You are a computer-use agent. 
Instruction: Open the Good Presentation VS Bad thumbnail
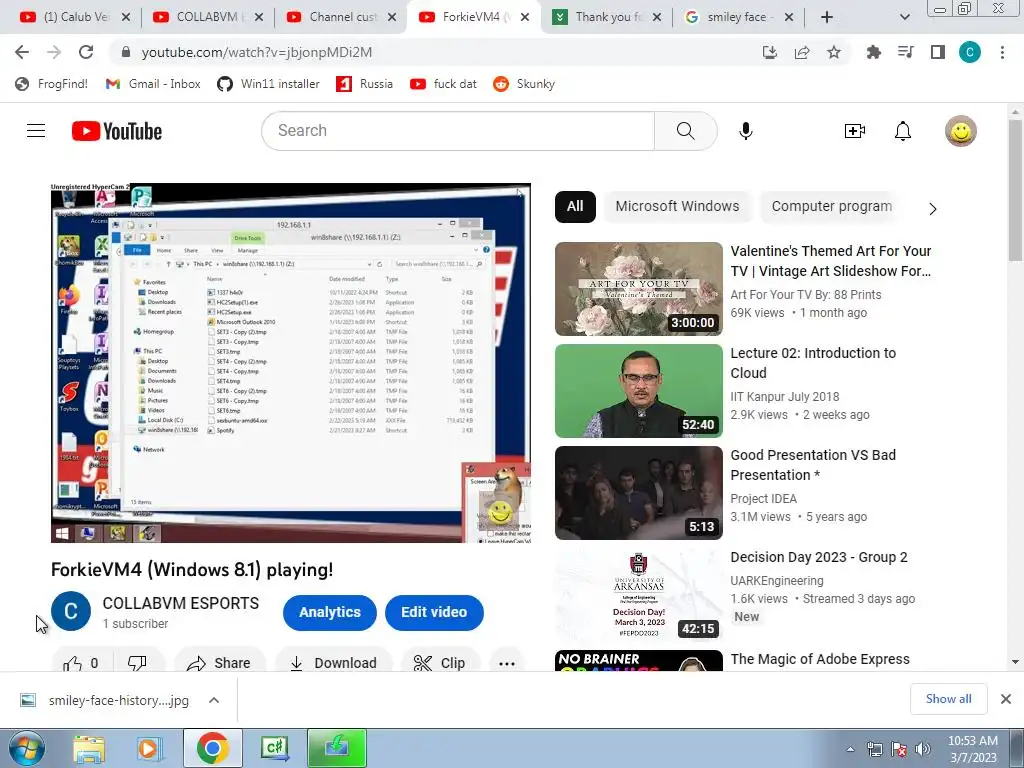pyautogui.click(x=639, y=492)
